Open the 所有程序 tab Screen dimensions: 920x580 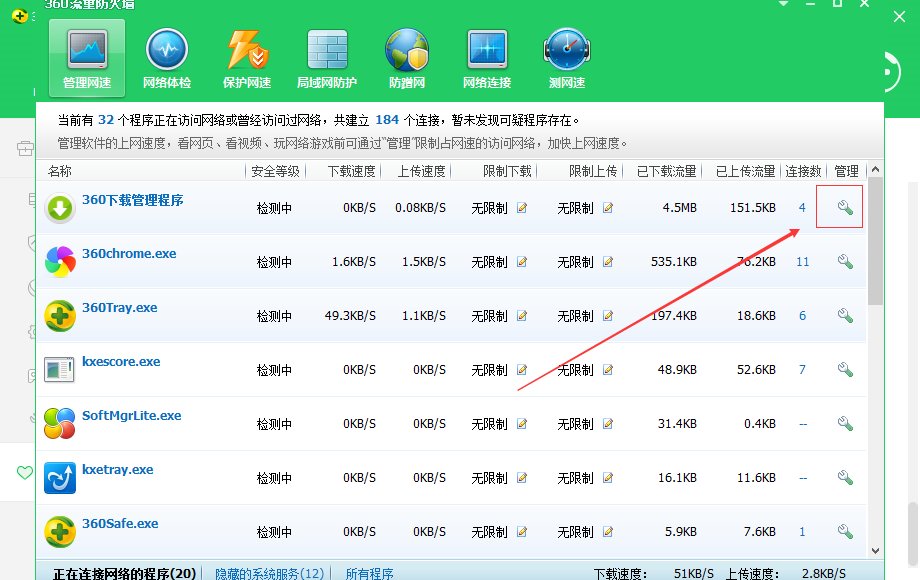(x=369, y=573)
